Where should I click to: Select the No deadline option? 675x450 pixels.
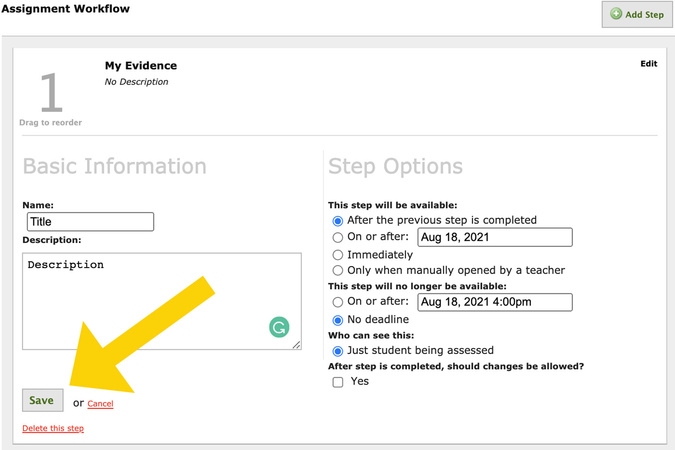[338, 320]
